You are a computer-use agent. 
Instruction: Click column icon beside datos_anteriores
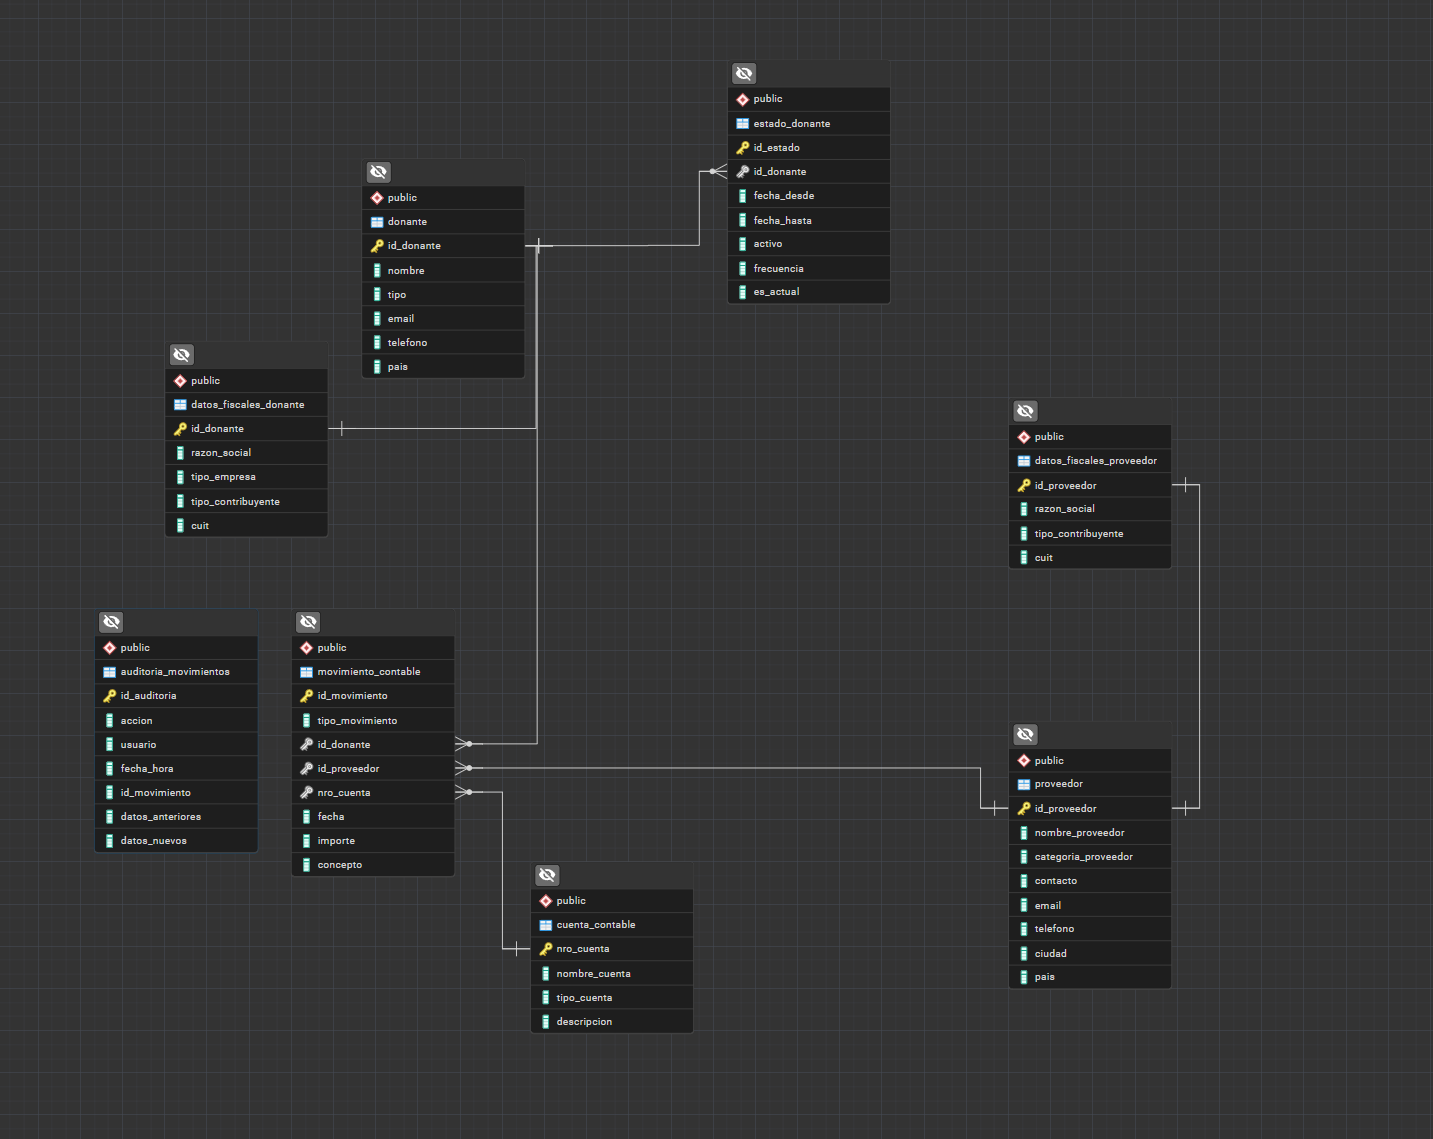(109, 817)
